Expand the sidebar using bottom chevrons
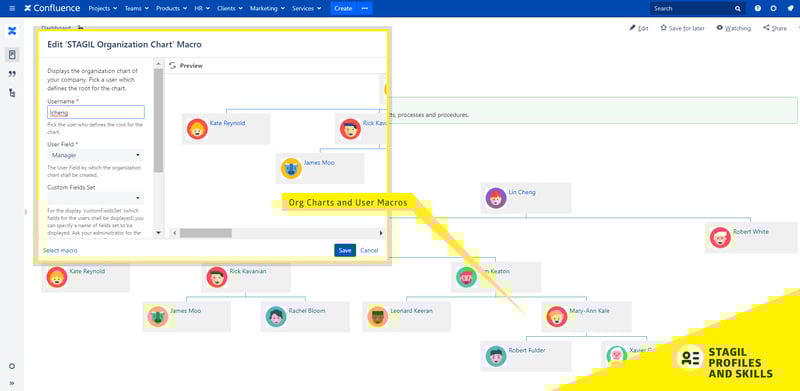 coord(12,383)
